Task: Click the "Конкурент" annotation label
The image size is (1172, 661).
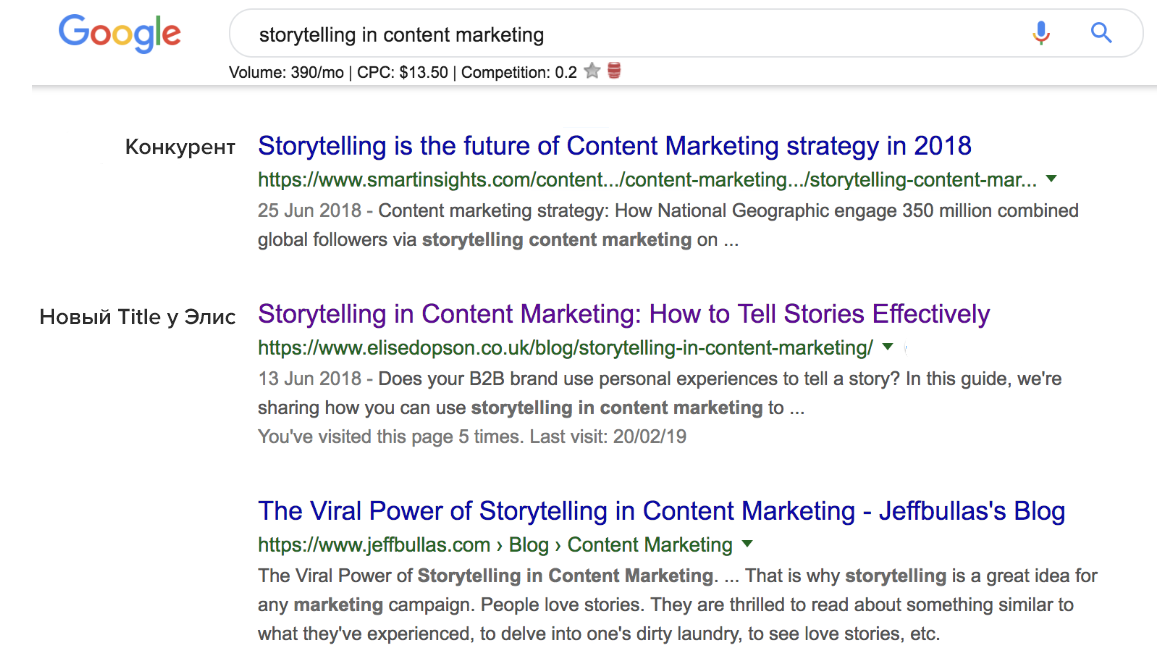Action: 180,148
